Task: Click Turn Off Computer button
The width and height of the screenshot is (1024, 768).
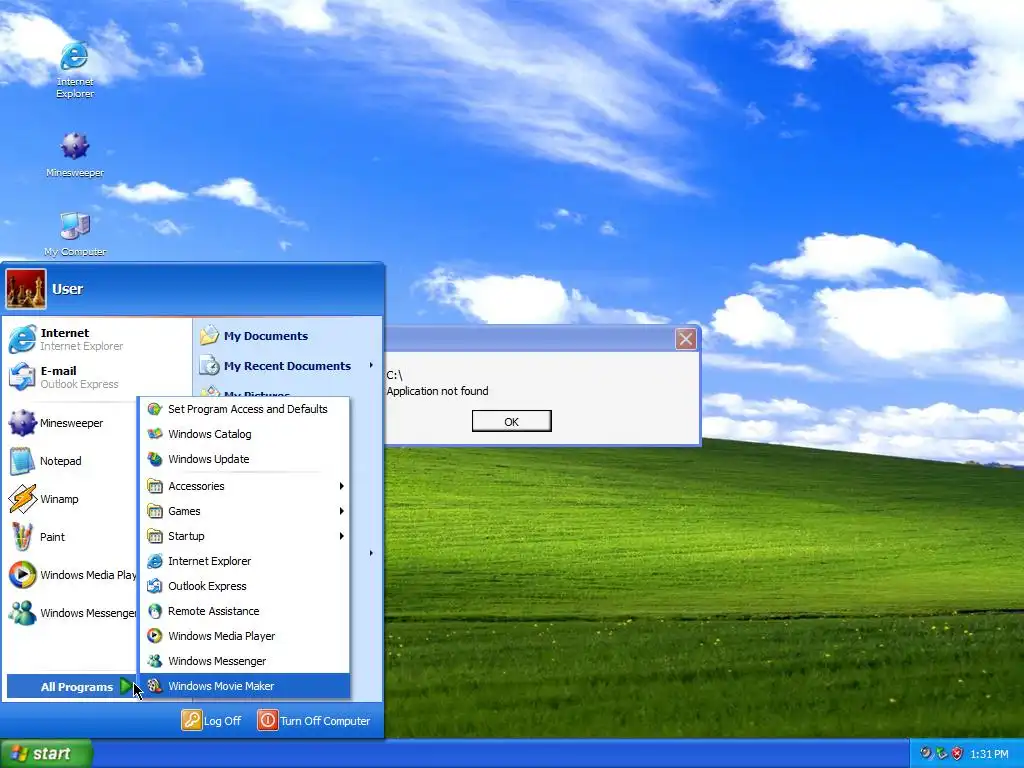Action: pos(314,720)
